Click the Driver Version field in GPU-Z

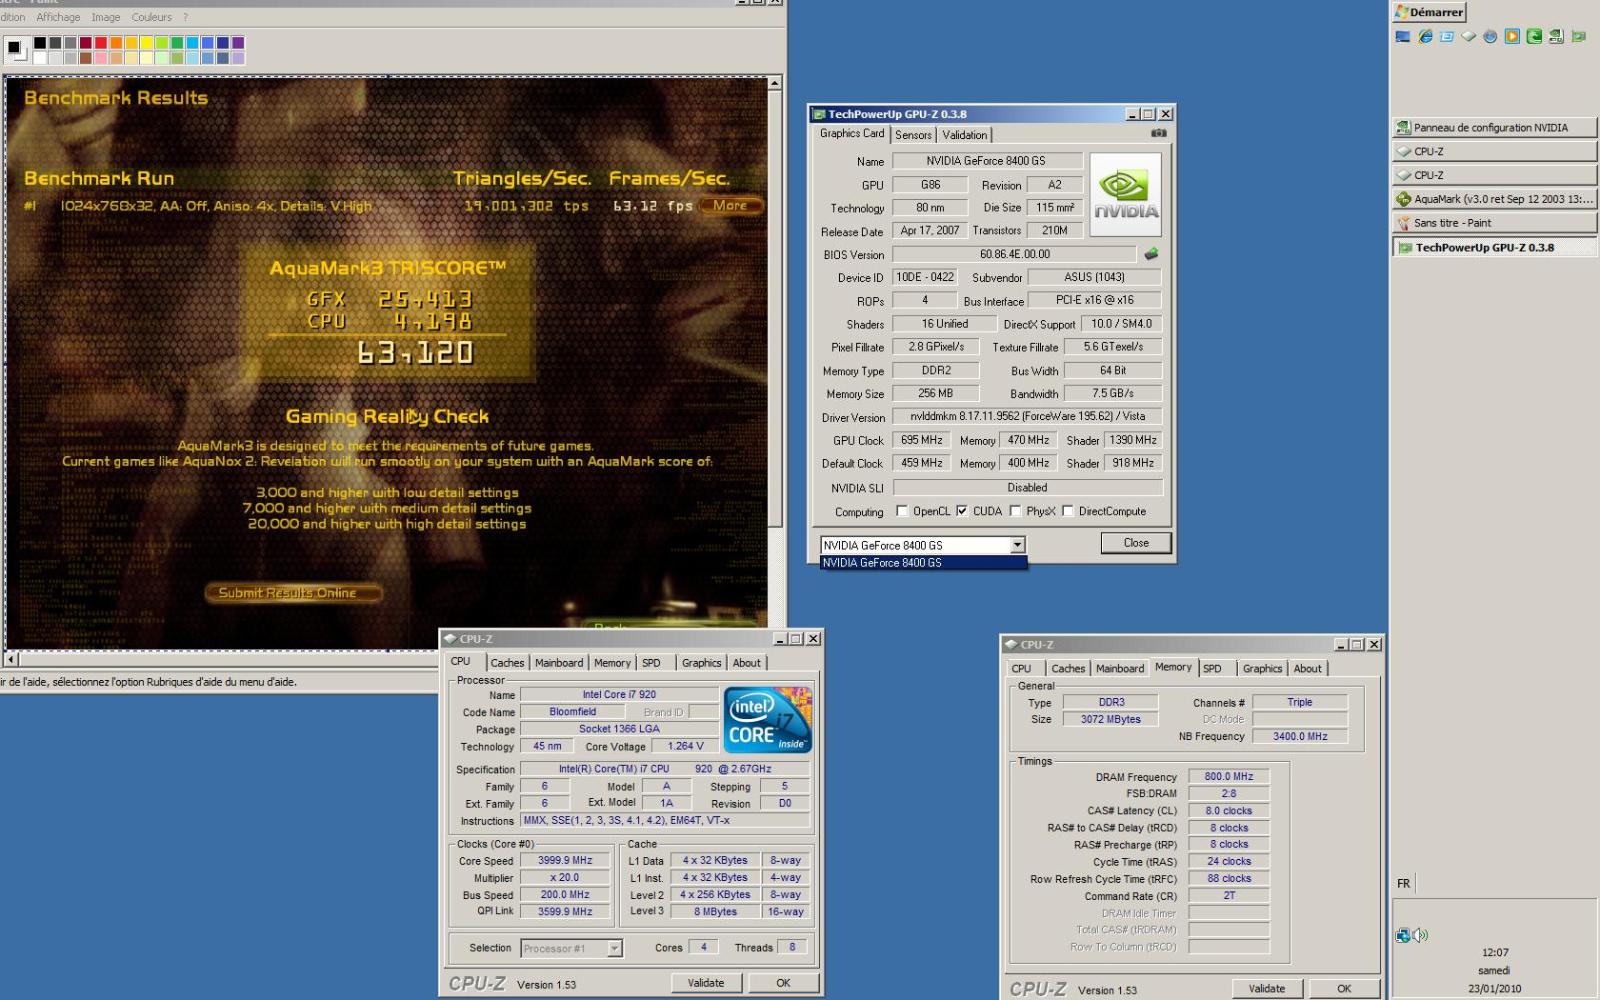[x=1028, y=416]
